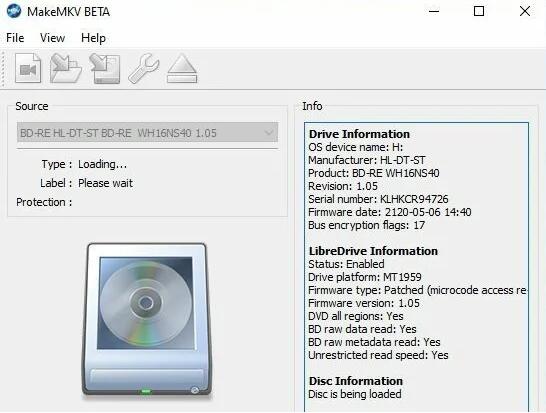Click the Type Loading label
546x413 pixels.
point(85,164)
